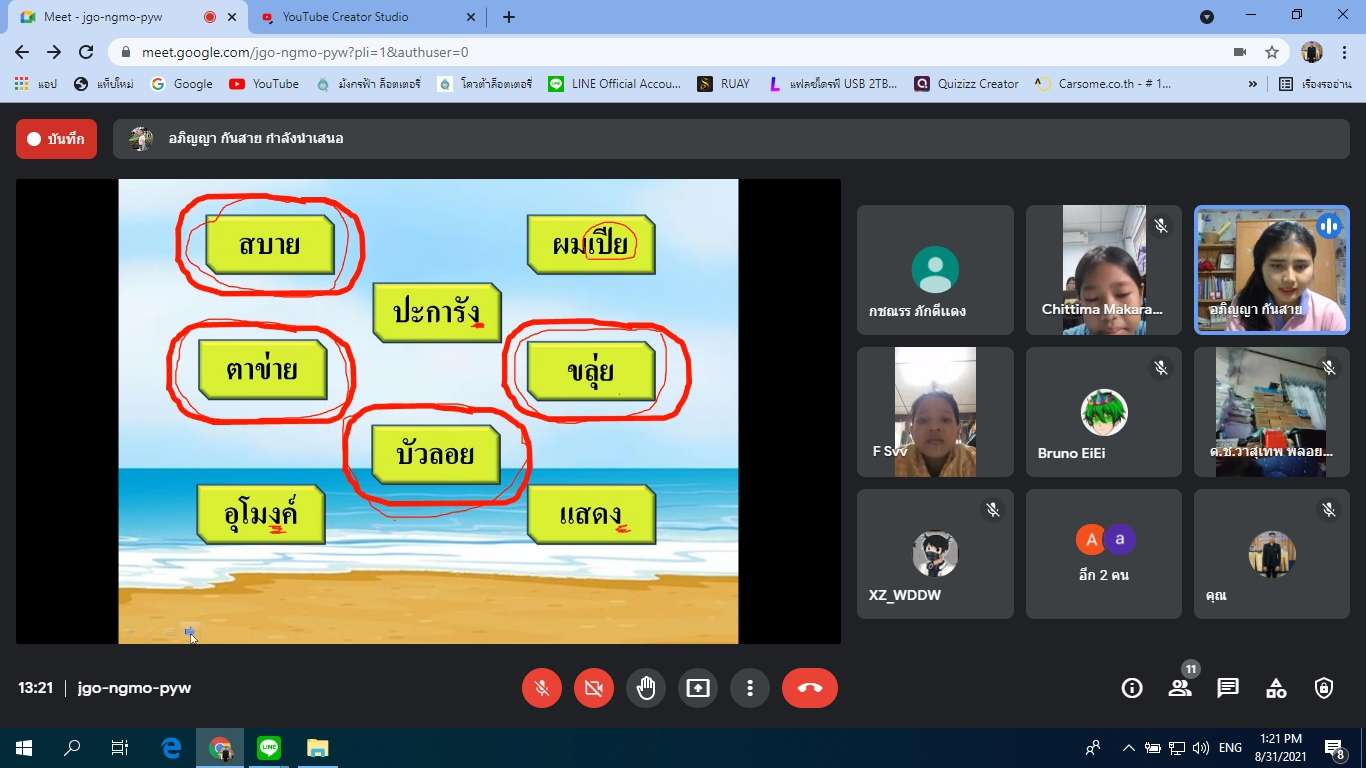Open meeting details info icon
This screenshot has width=1366, height=768.
point(1132,688)
